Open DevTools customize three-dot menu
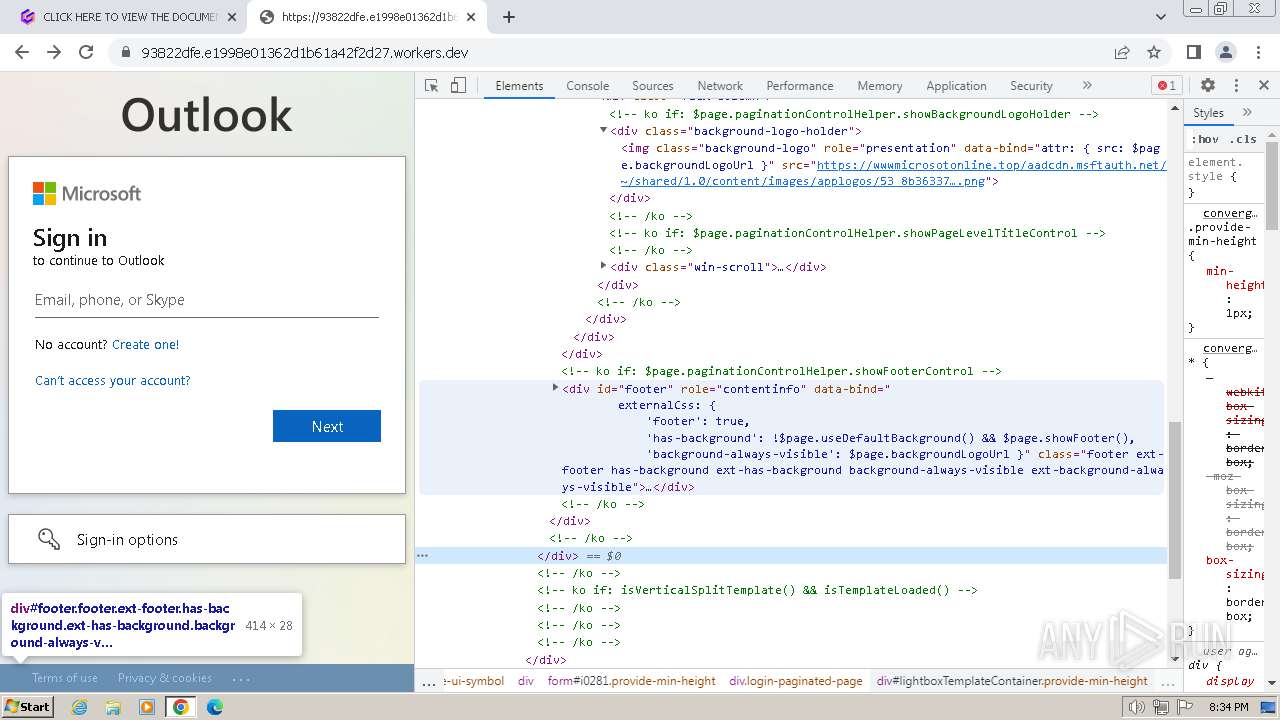Image resolution: width=1280 pixels, height=720 pixels. pos(1236,86)
